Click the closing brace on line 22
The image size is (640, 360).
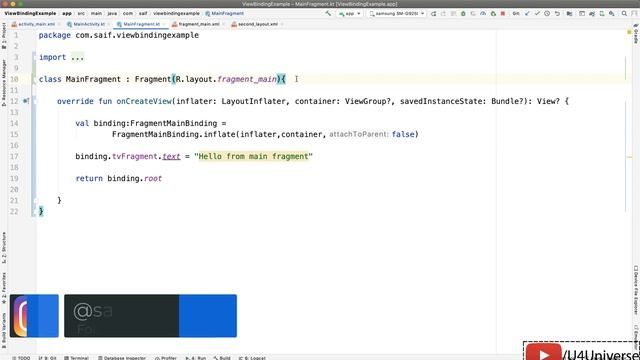pos(41,211)
